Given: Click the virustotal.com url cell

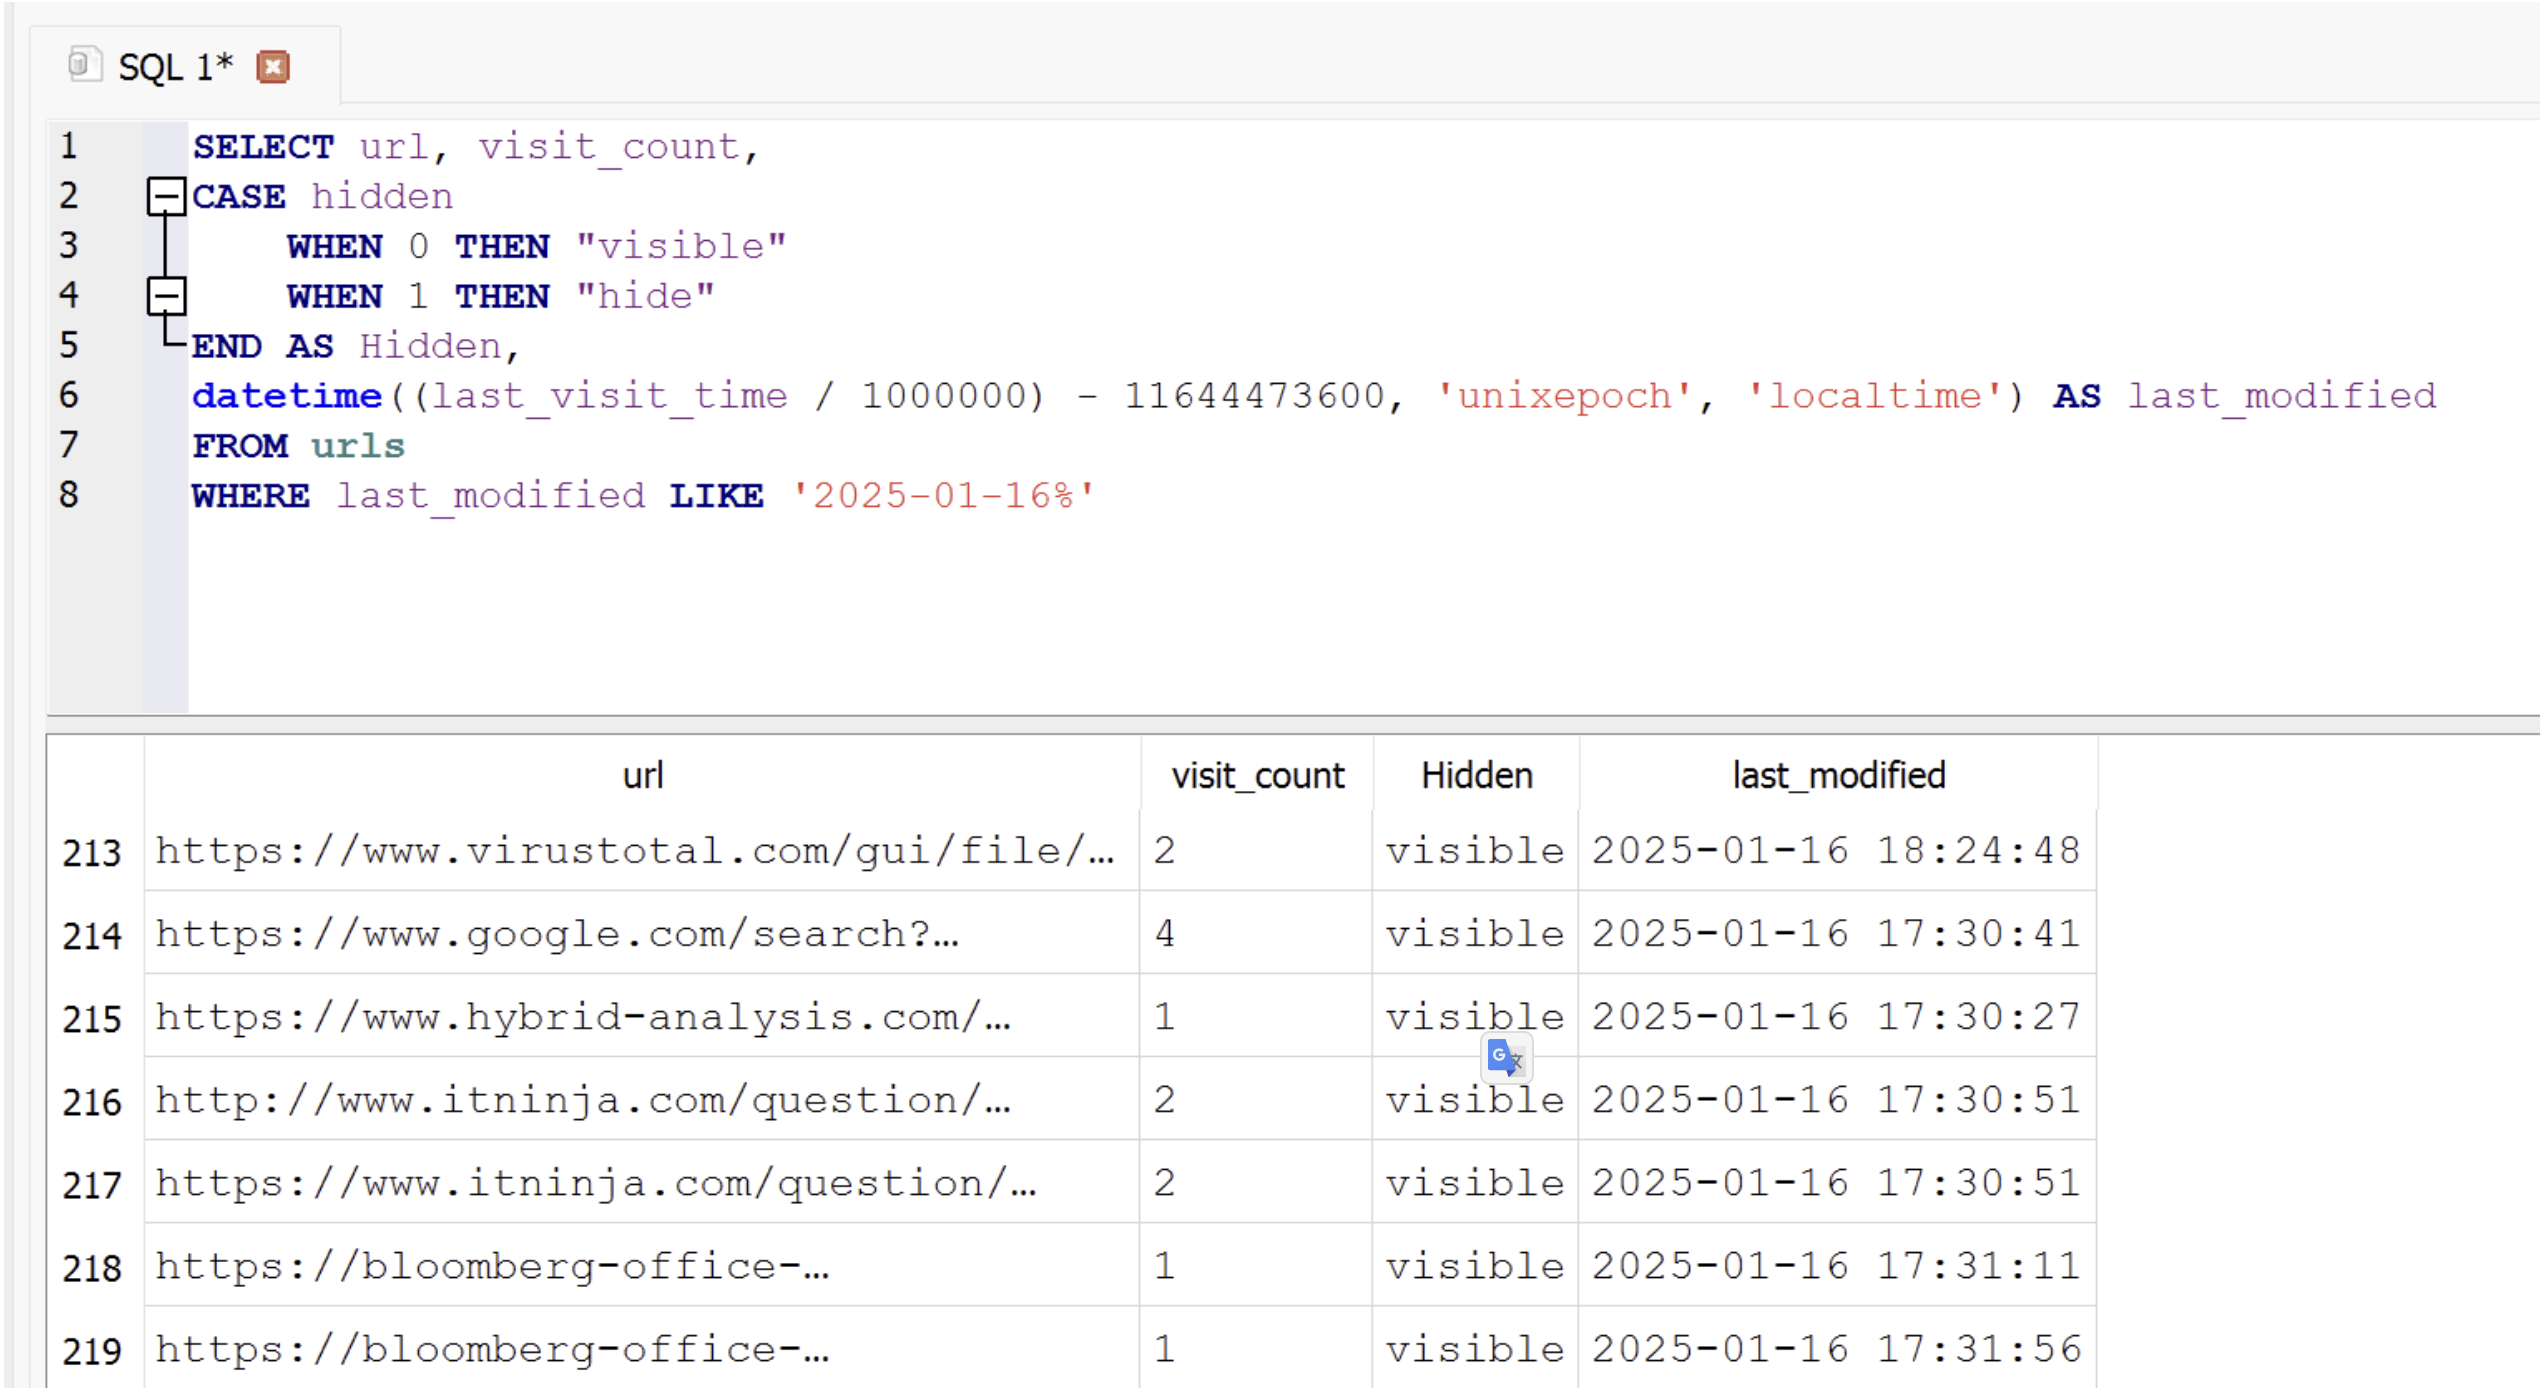Looking at the screenshot, I should 636,851.
